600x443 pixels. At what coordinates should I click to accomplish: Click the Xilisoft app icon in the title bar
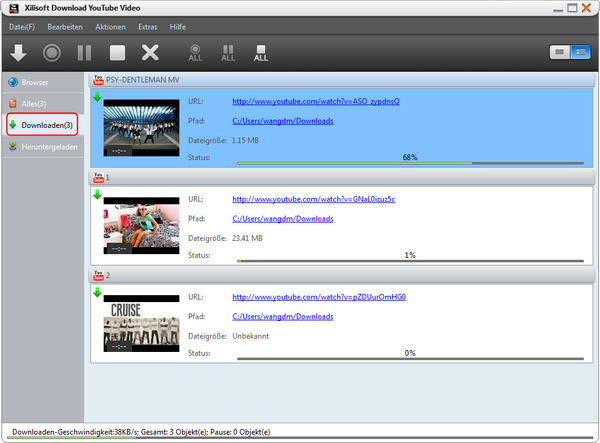pos(14,8)
